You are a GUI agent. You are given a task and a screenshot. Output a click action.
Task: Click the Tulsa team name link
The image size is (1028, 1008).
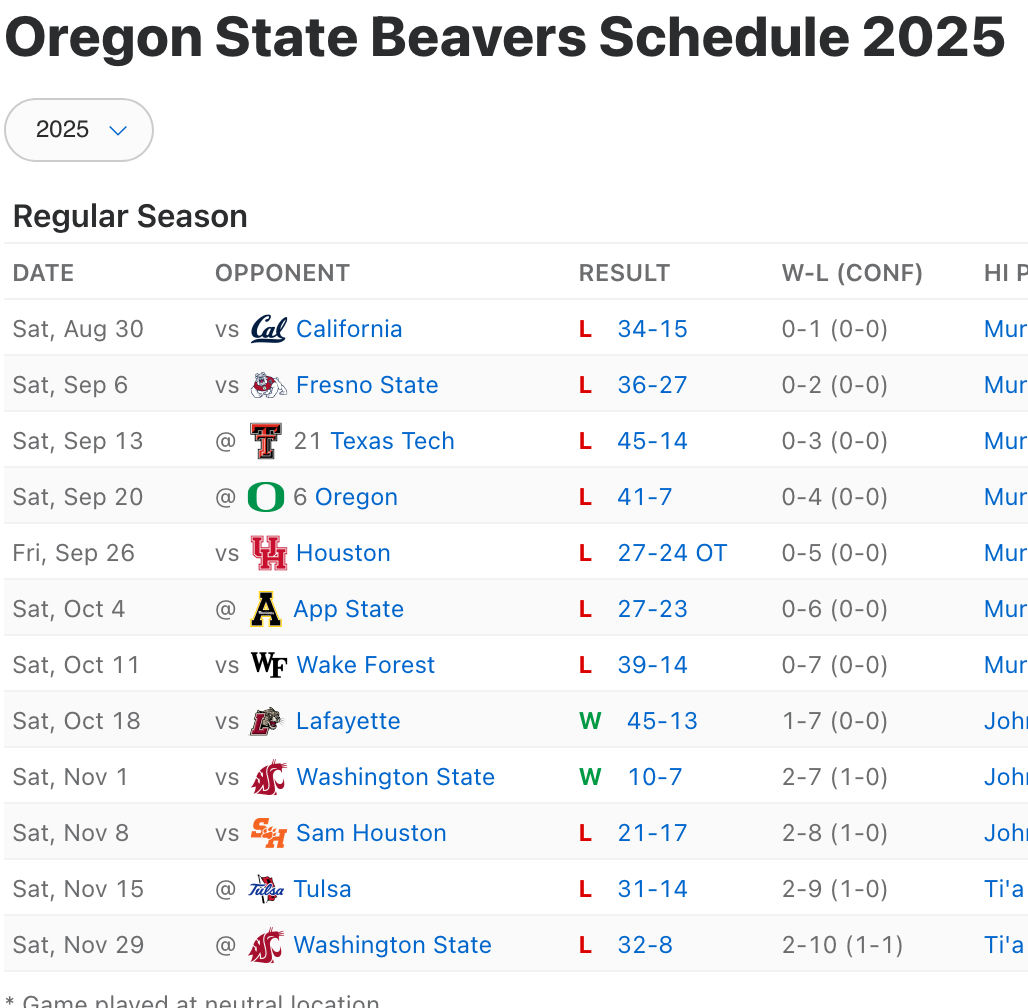[322, 889]
